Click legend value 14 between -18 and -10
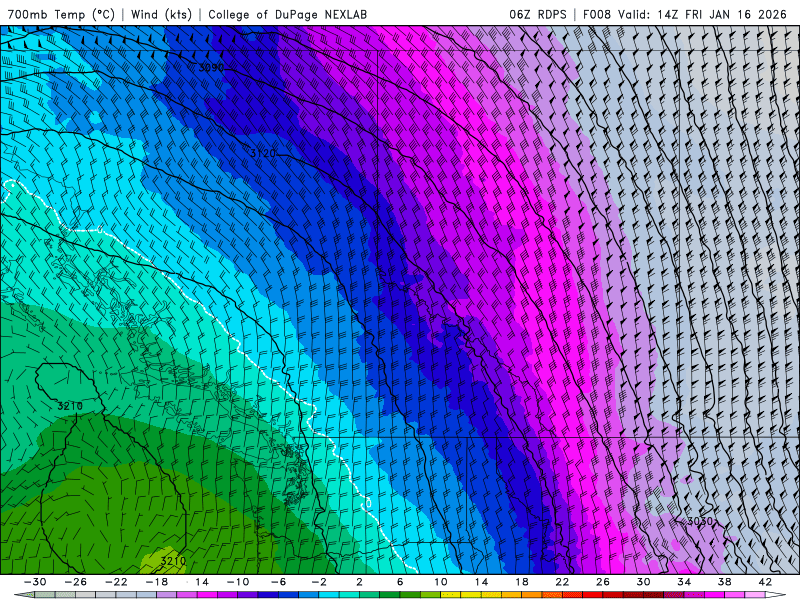 click(202, 582)
